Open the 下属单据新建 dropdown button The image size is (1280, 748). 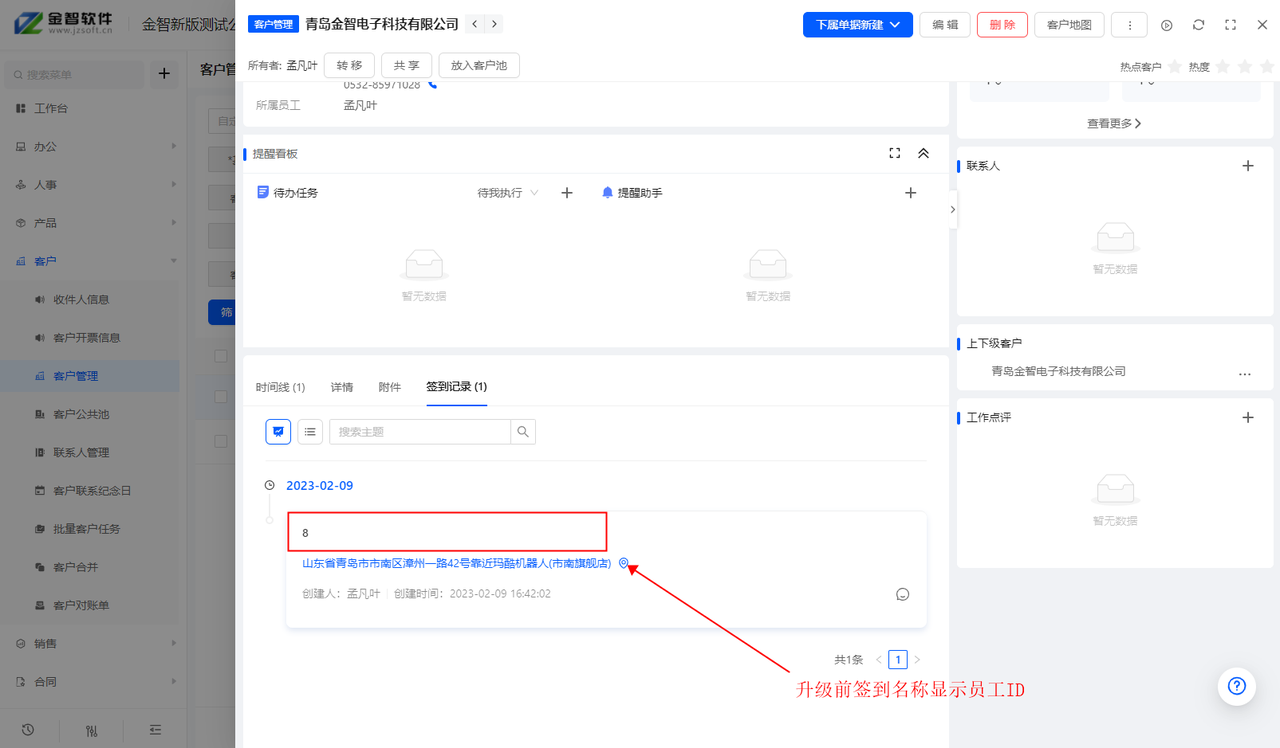[x=858, y=25]
